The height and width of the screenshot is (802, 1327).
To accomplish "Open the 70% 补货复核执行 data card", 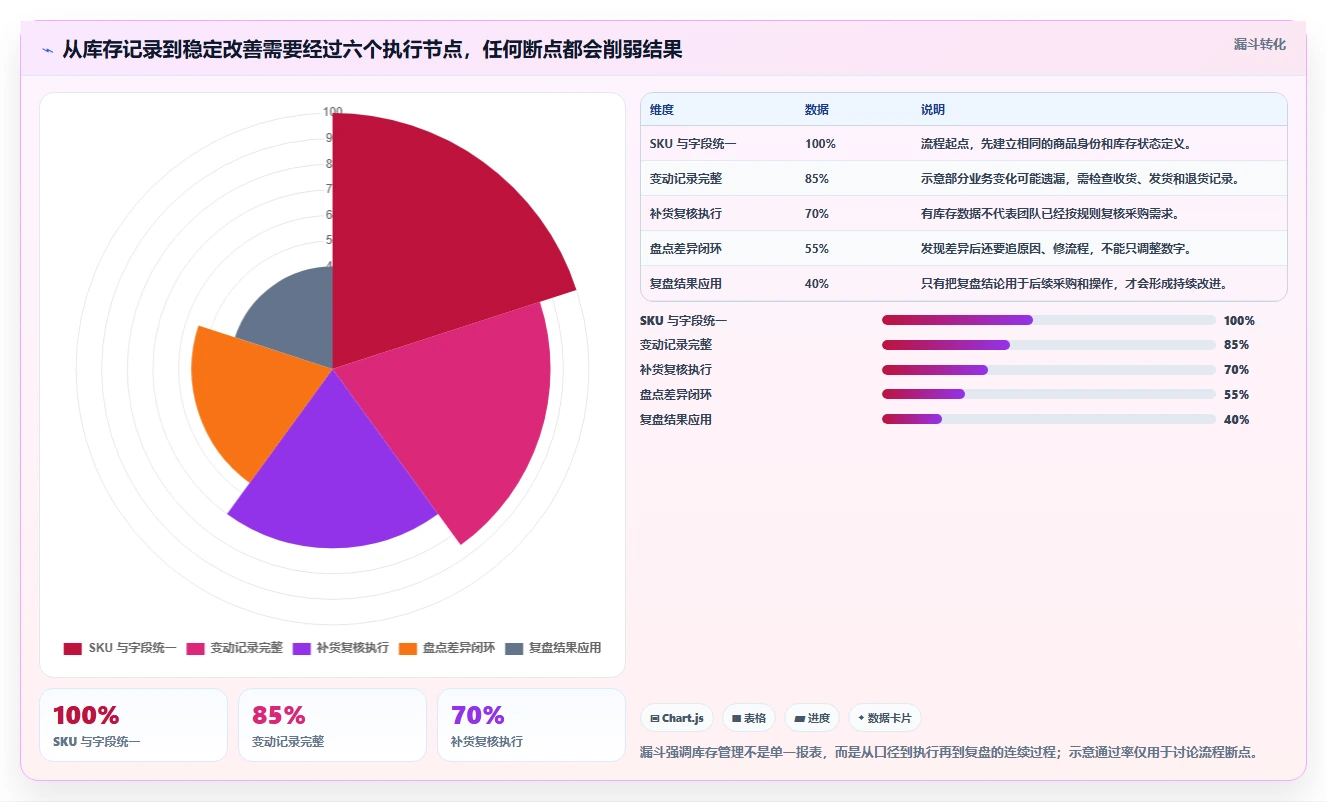I will click(x=531, y=725).
